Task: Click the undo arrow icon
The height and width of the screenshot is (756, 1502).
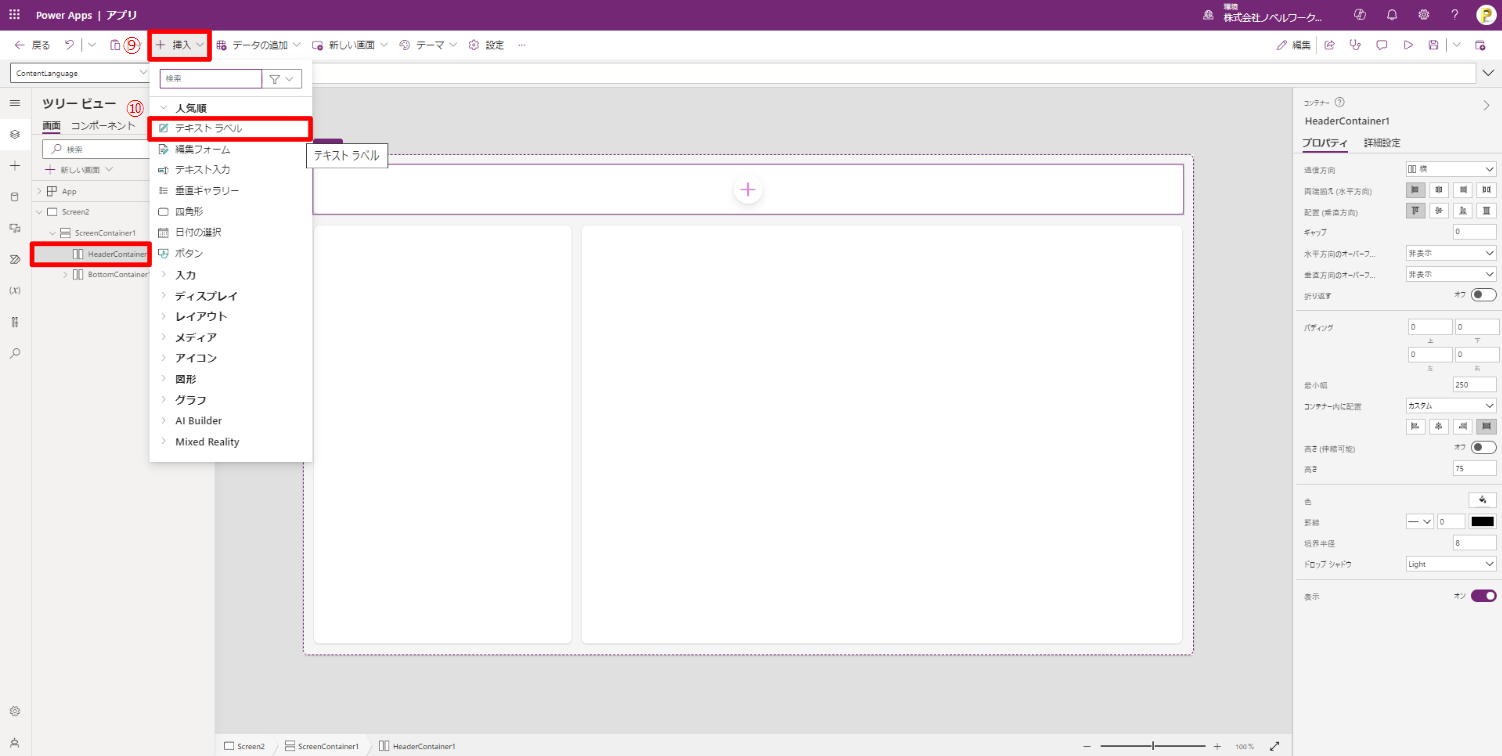Action: tap(69, 45)
